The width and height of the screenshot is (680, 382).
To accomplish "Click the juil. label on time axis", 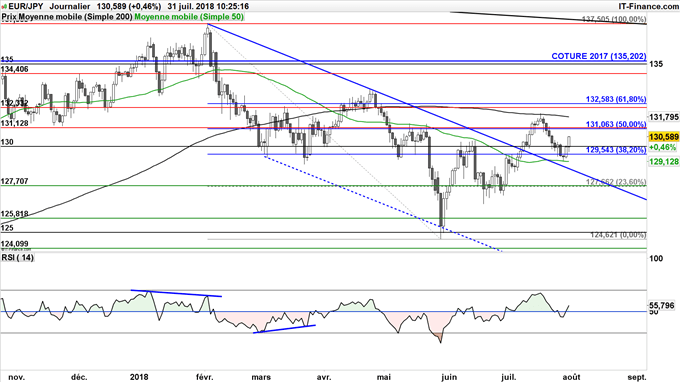I will coord(508,377).
